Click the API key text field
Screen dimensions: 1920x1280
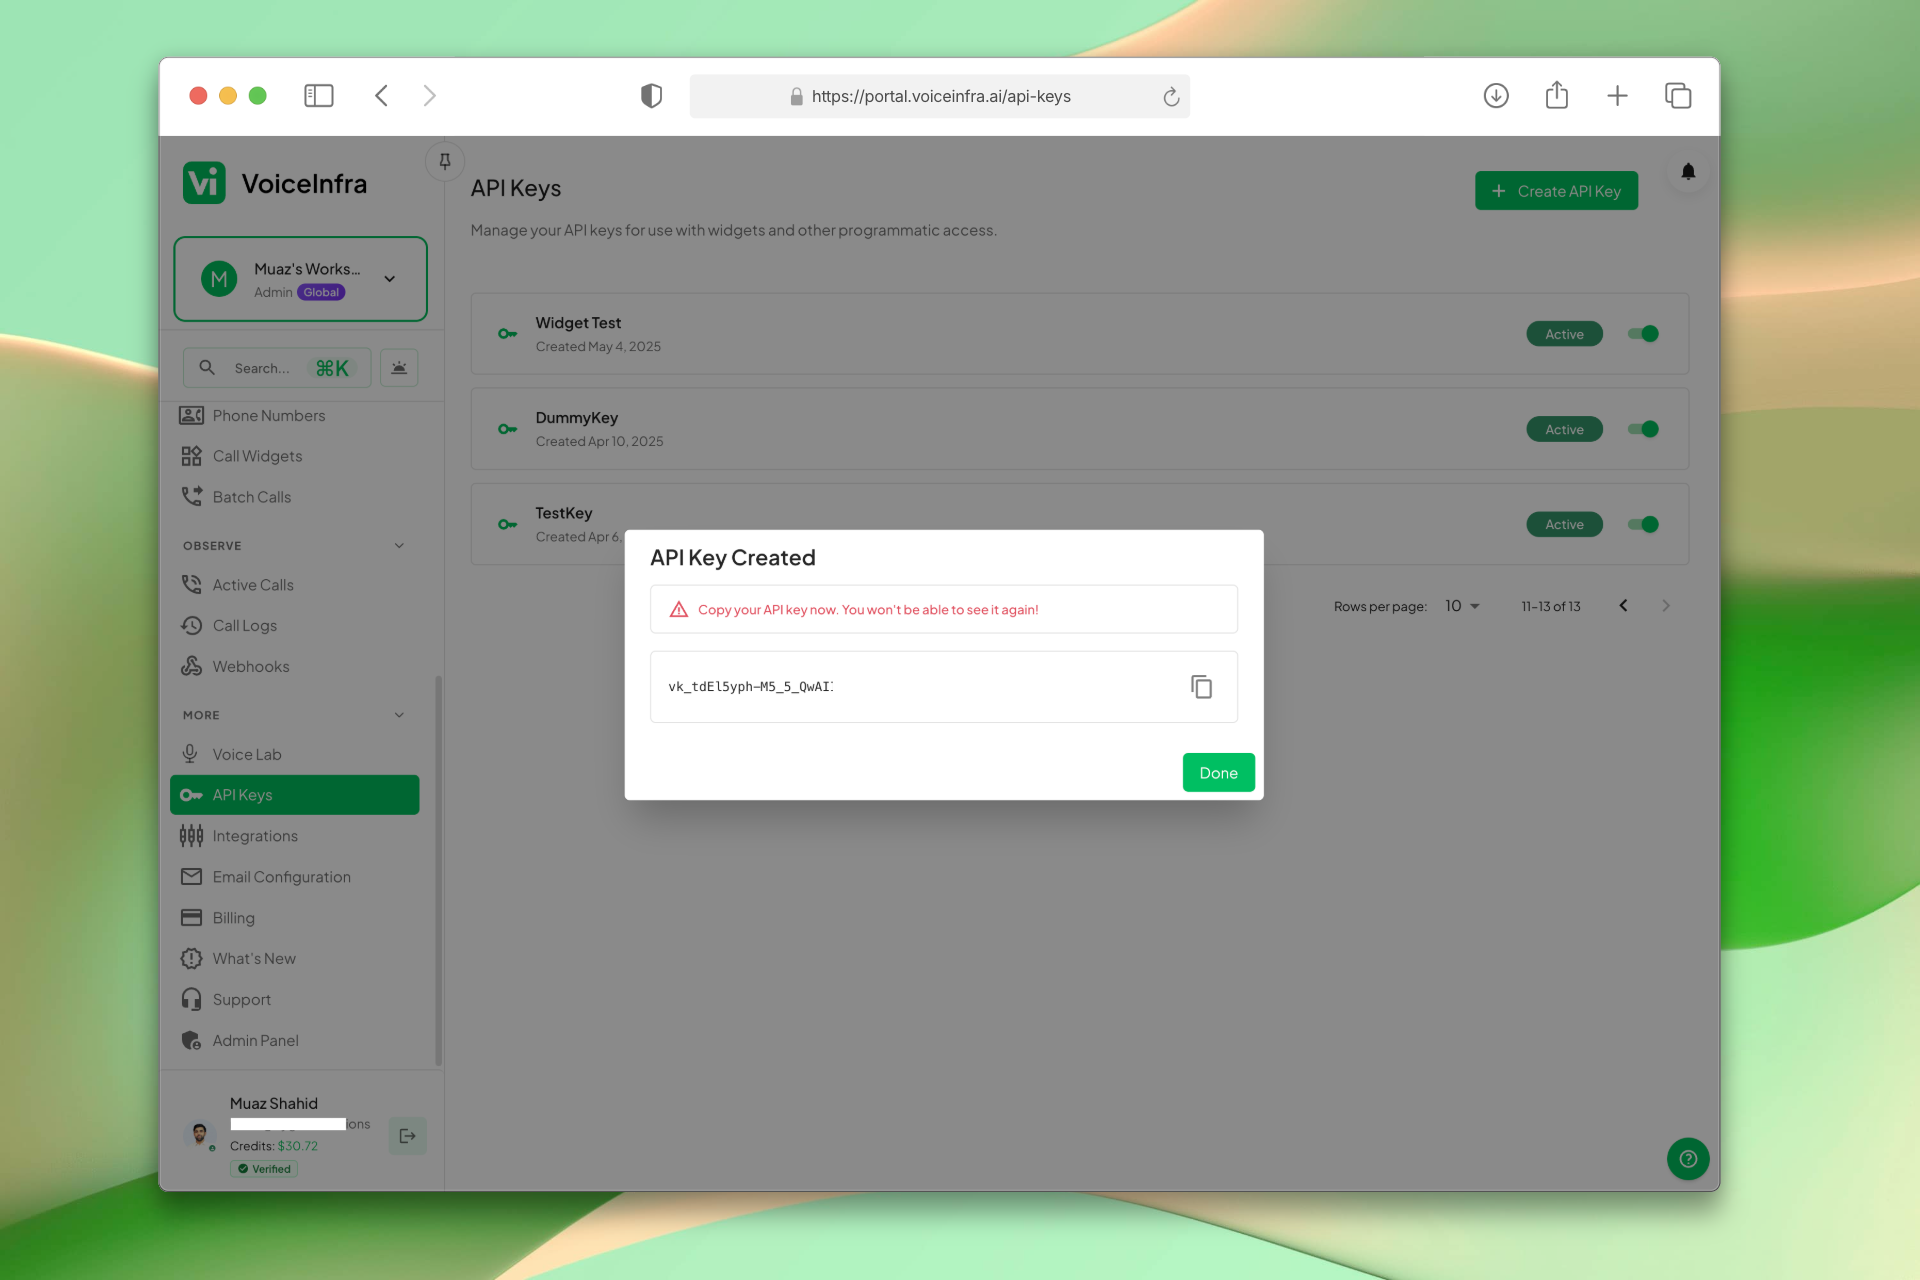click(x=943, y=687)
